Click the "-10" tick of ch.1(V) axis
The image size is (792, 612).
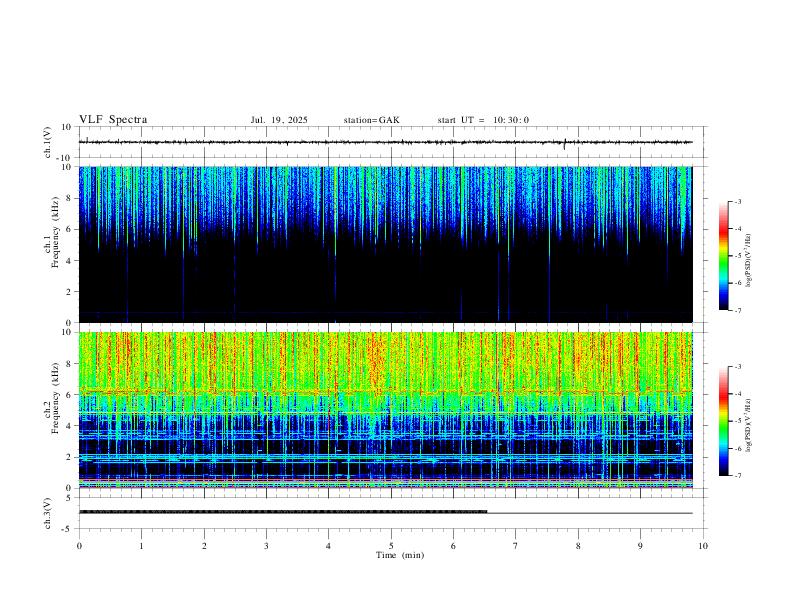pos(66,158)
